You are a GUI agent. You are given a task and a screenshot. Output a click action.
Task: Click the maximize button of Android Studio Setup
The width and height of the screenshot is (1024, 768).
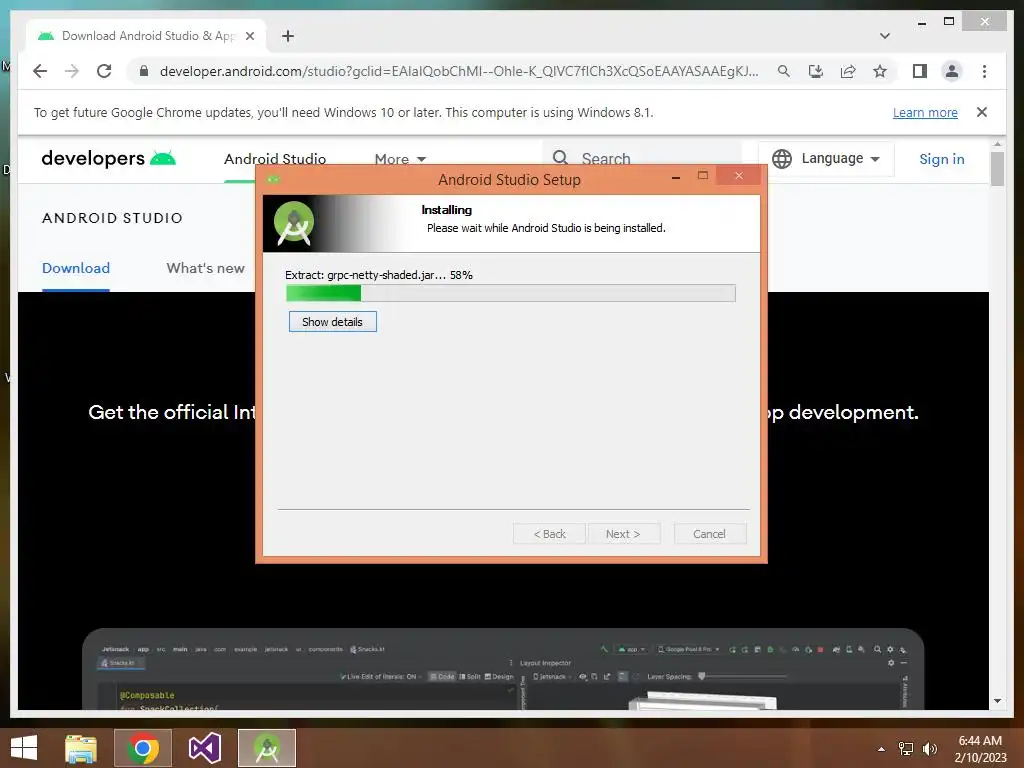(703, 176)
